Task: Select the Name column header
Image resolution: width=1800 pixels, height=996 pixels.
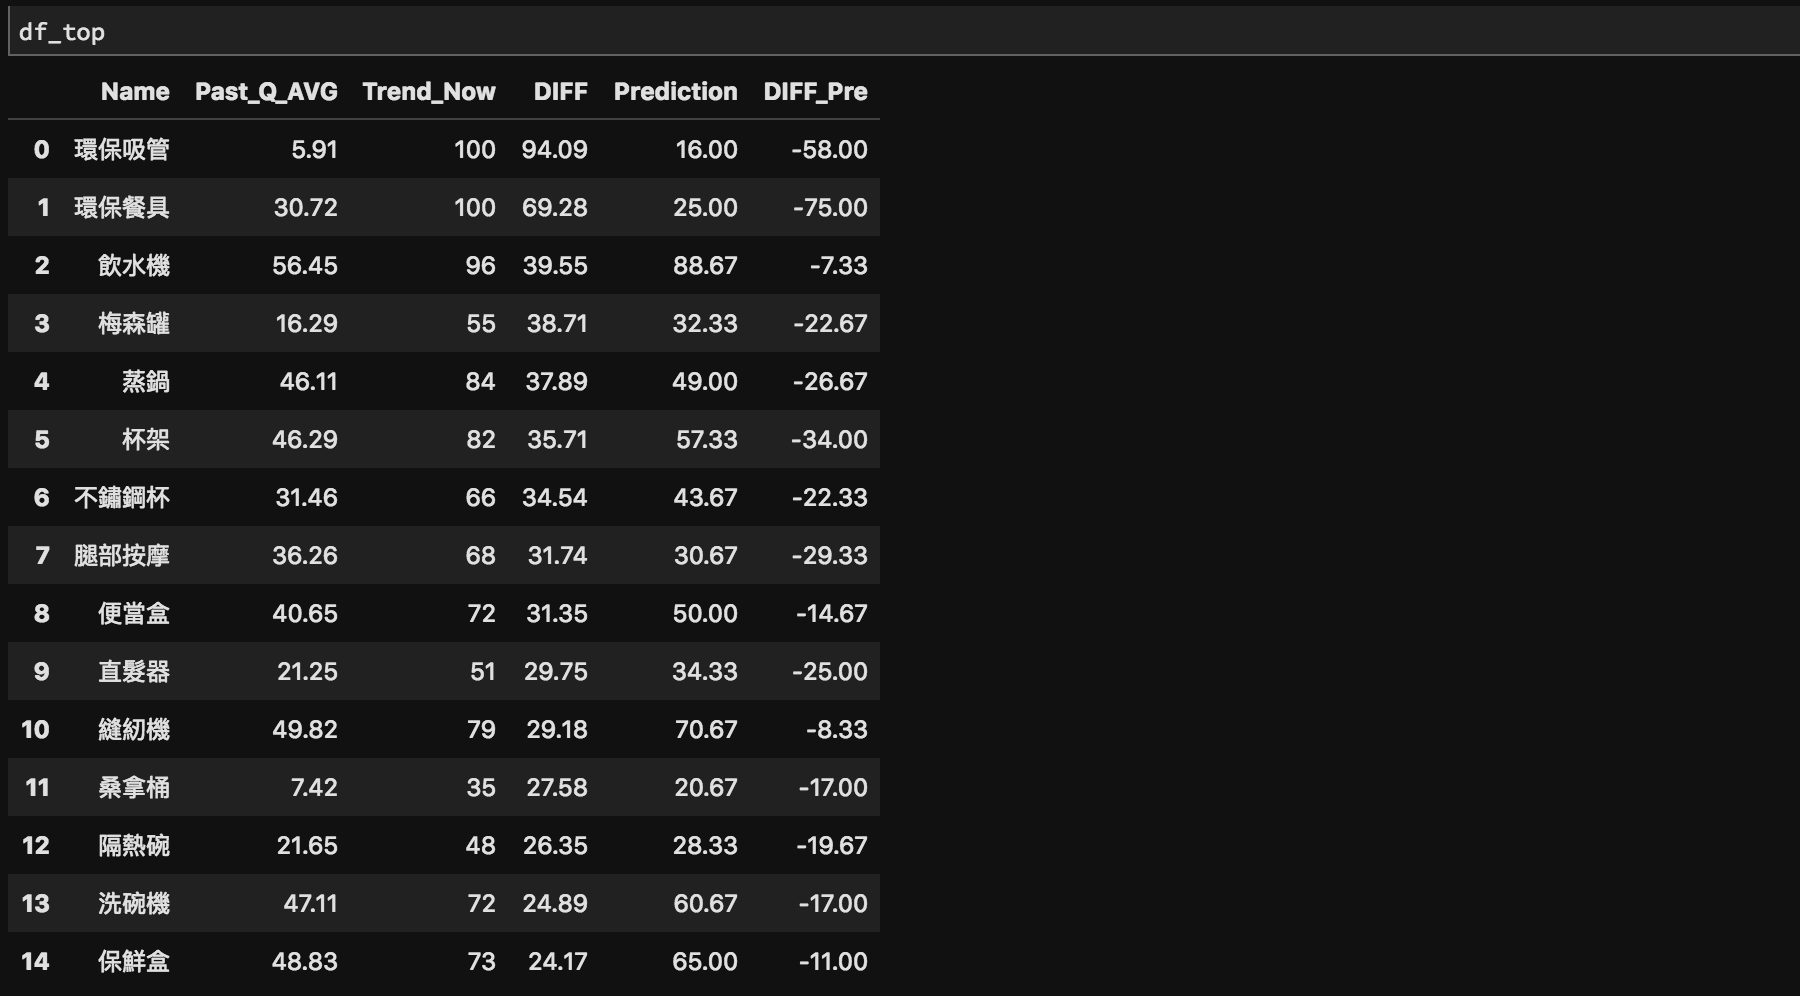Action: 135,92
